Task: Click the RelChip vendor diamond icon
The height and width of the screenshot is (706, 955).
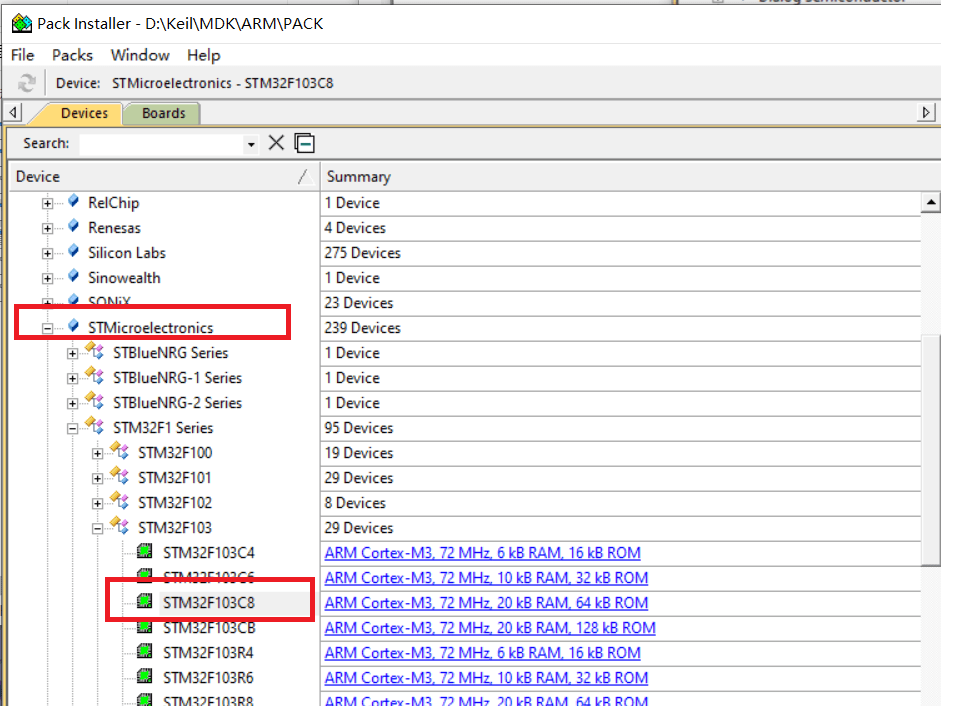Action: 74,201
